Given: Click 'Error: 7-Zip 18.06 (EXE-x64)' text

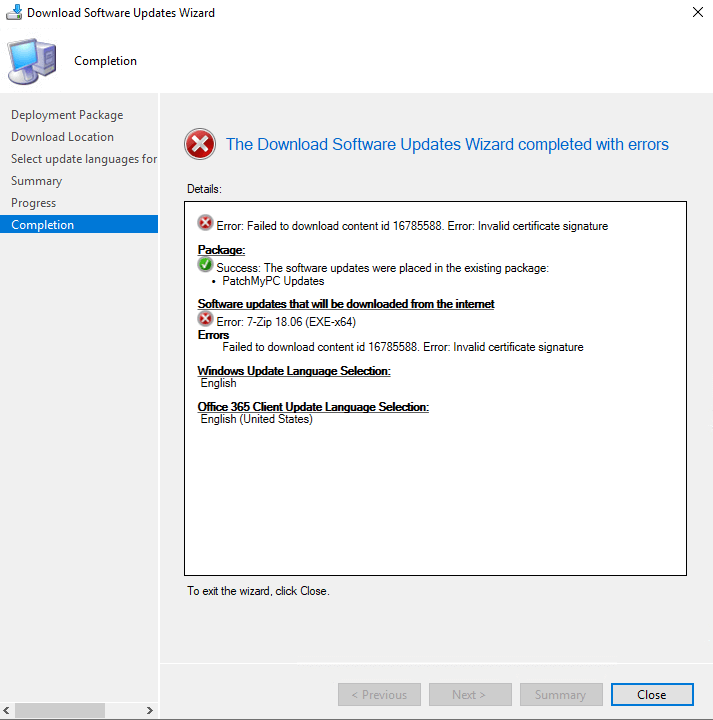Looking at the screenshot, I should (x=286, y=322).
